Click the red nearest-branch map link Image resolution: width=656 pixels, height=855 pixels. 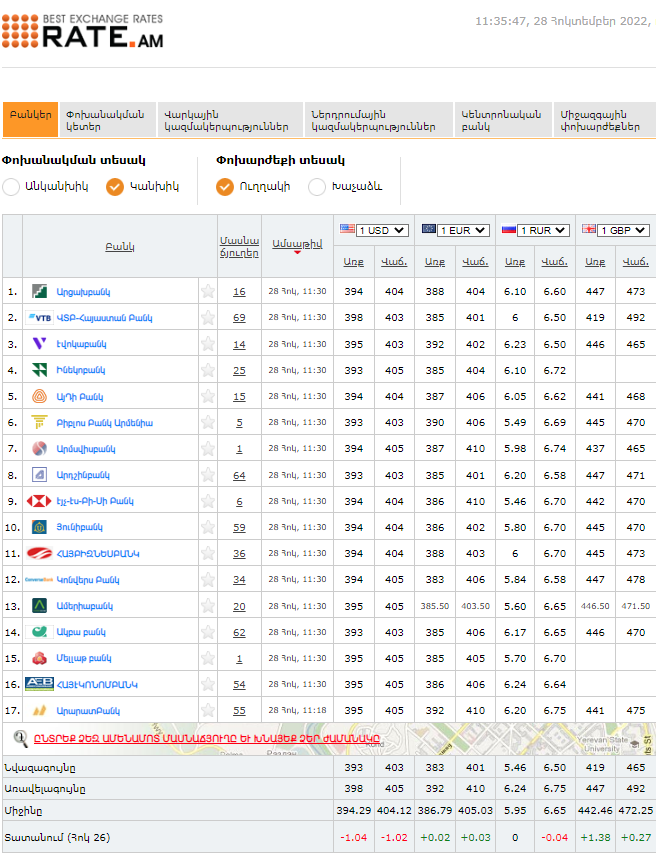(207, 739)
